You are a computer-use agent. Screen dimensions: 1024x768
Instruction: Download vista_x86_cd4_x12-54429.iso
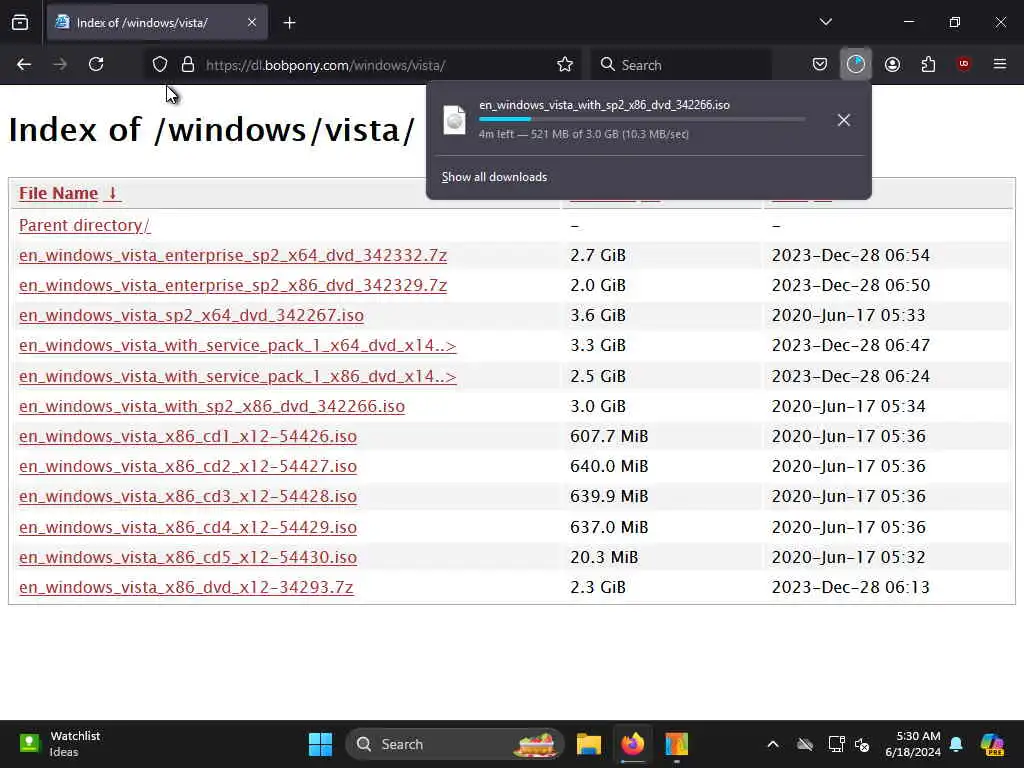[x=188, y=527]
